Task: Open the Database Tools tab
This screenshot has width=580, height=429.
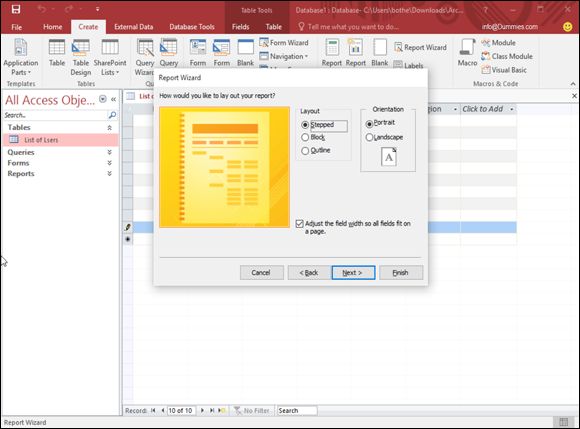Action: (x=192, y=27)
